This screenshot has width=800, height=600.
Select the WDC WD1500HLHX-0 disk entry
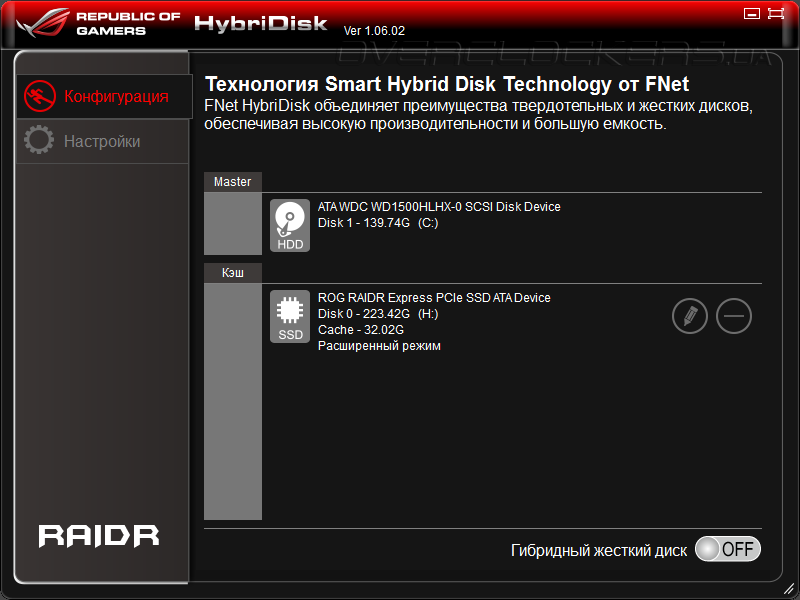(x=439, y=215)
